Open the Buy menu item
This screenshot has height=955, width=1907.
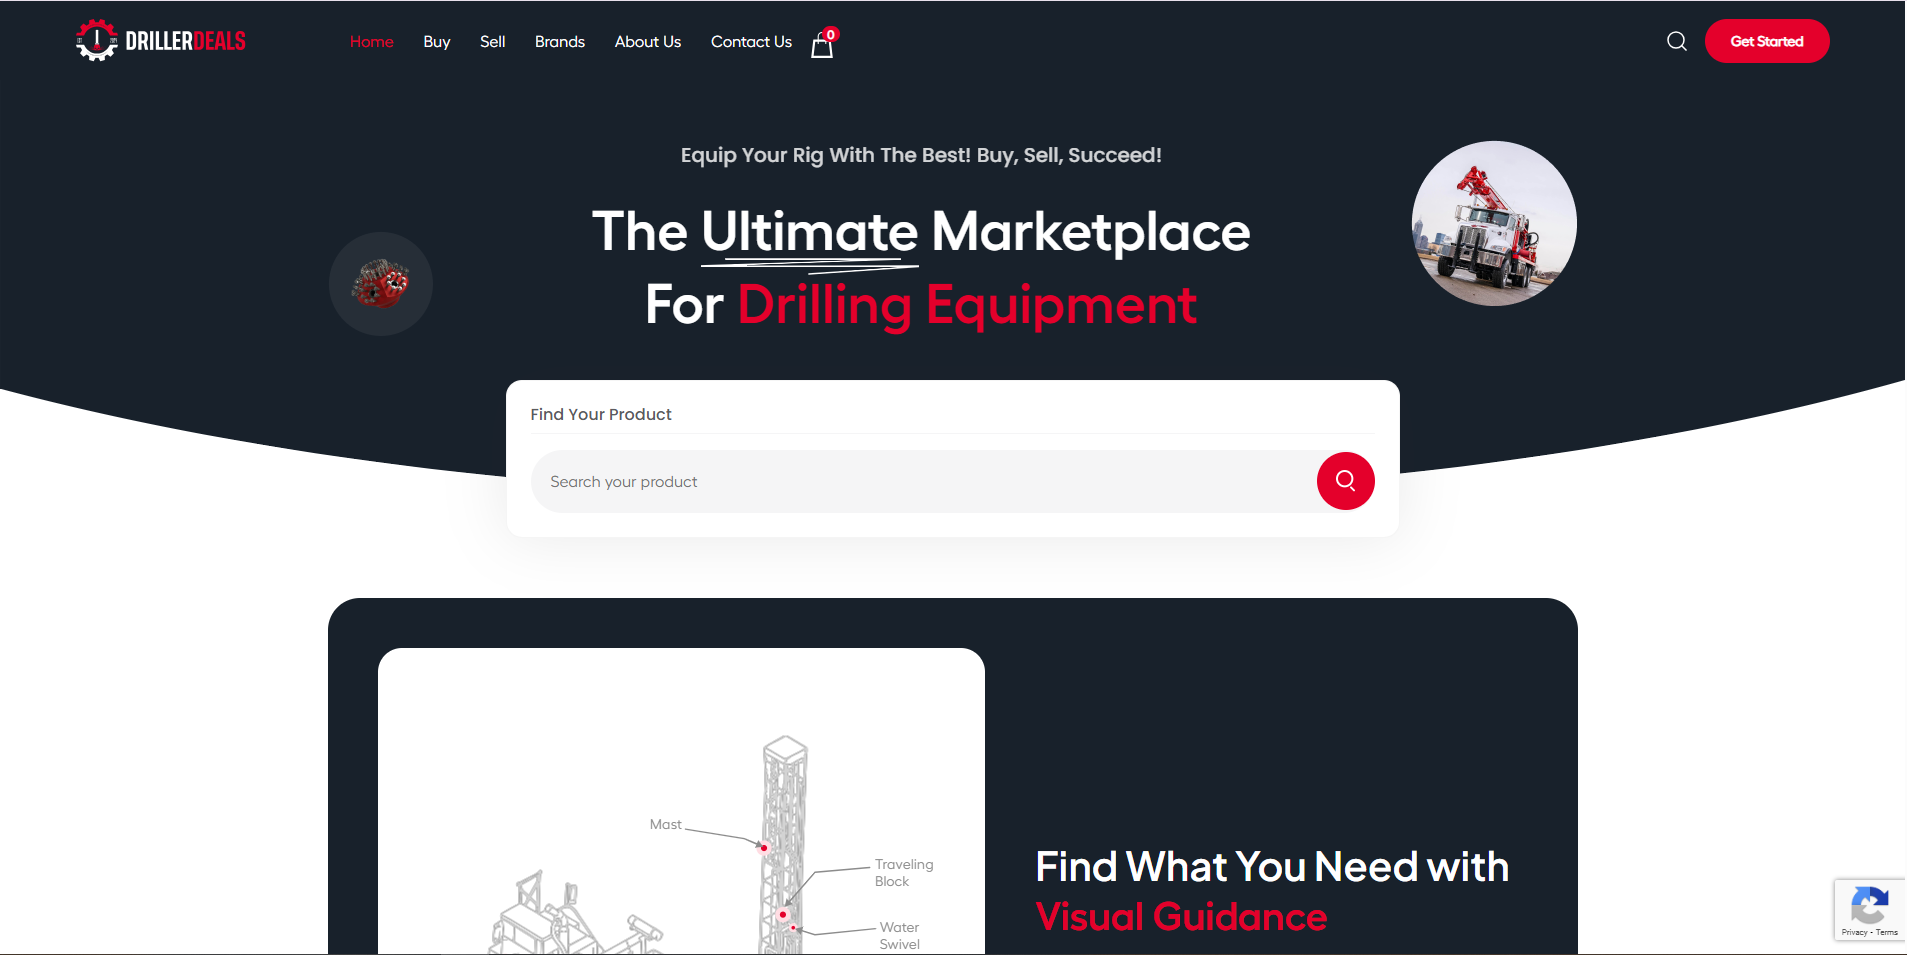point(436,42)
